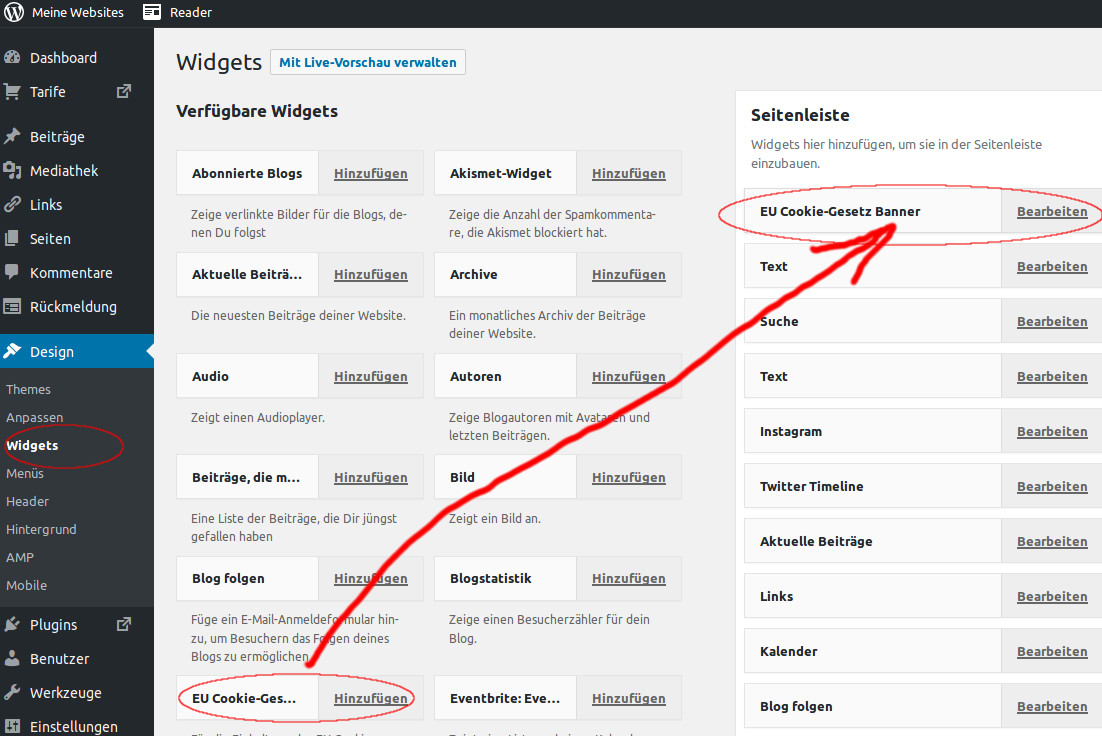Open Header submenu item
Image resolution: width=1102 pixels, height=736 pixels.
coord(27,501)
